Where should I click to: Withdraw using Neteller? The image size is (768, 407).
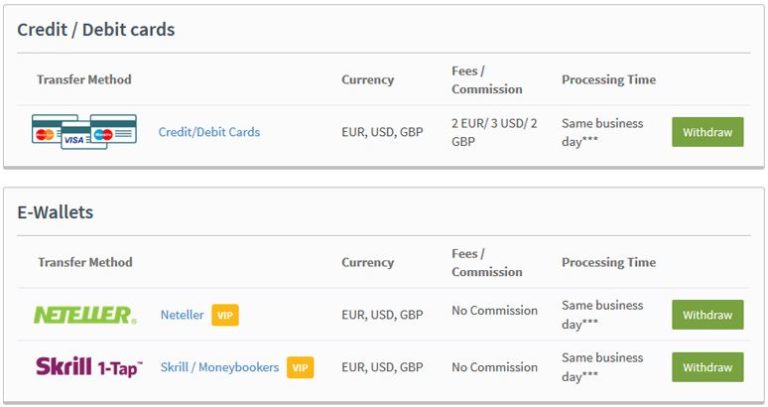pos(708,314)
